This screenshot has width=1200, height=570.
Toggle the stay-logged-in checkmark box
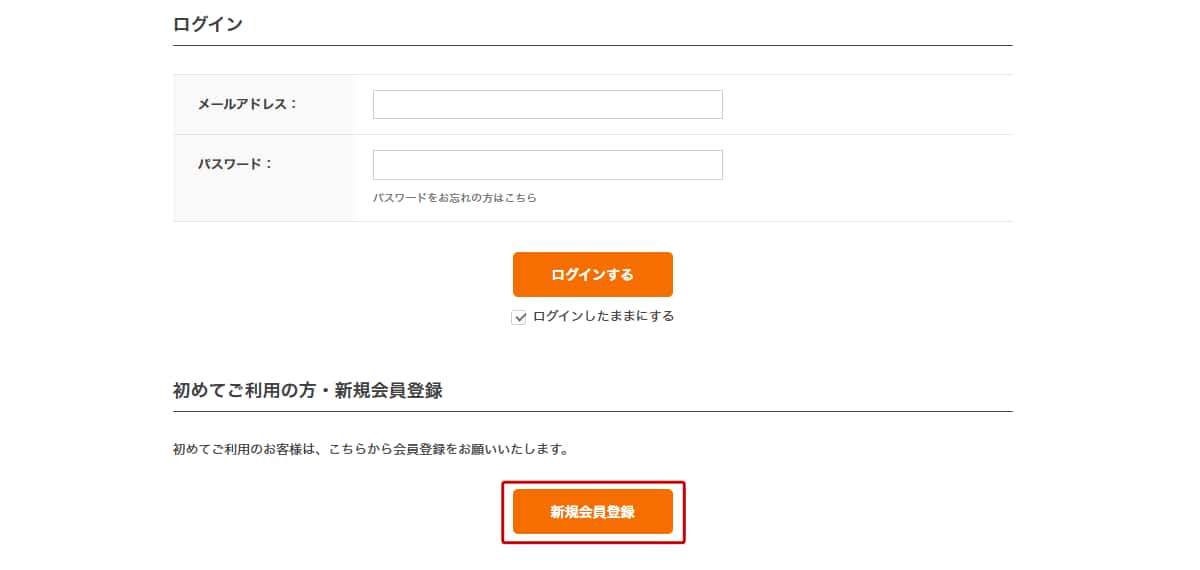click(x=519, y=317)
